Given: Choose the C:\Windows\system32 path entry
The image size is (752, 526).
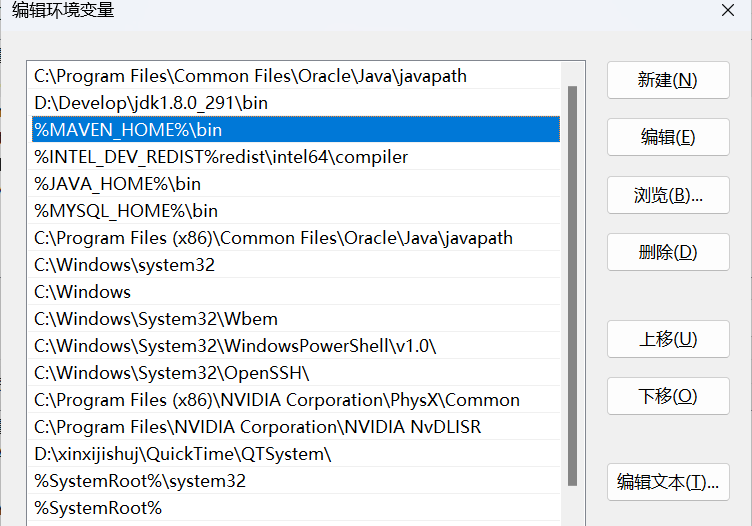Looking at the screenshot, I should coord(124,265).
